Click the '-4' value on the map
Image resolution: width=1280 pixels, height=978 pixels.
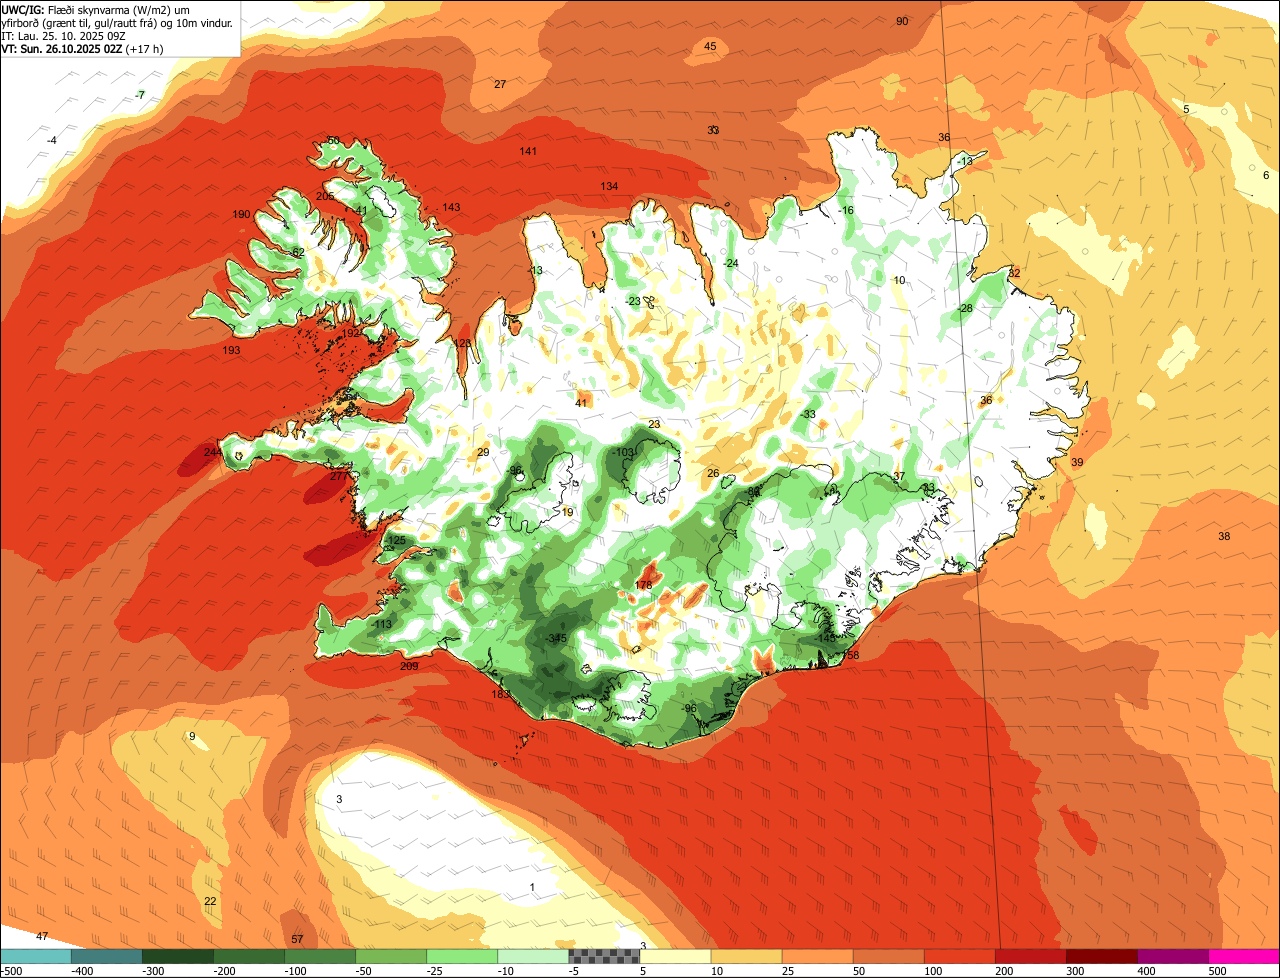click(52, 140)
